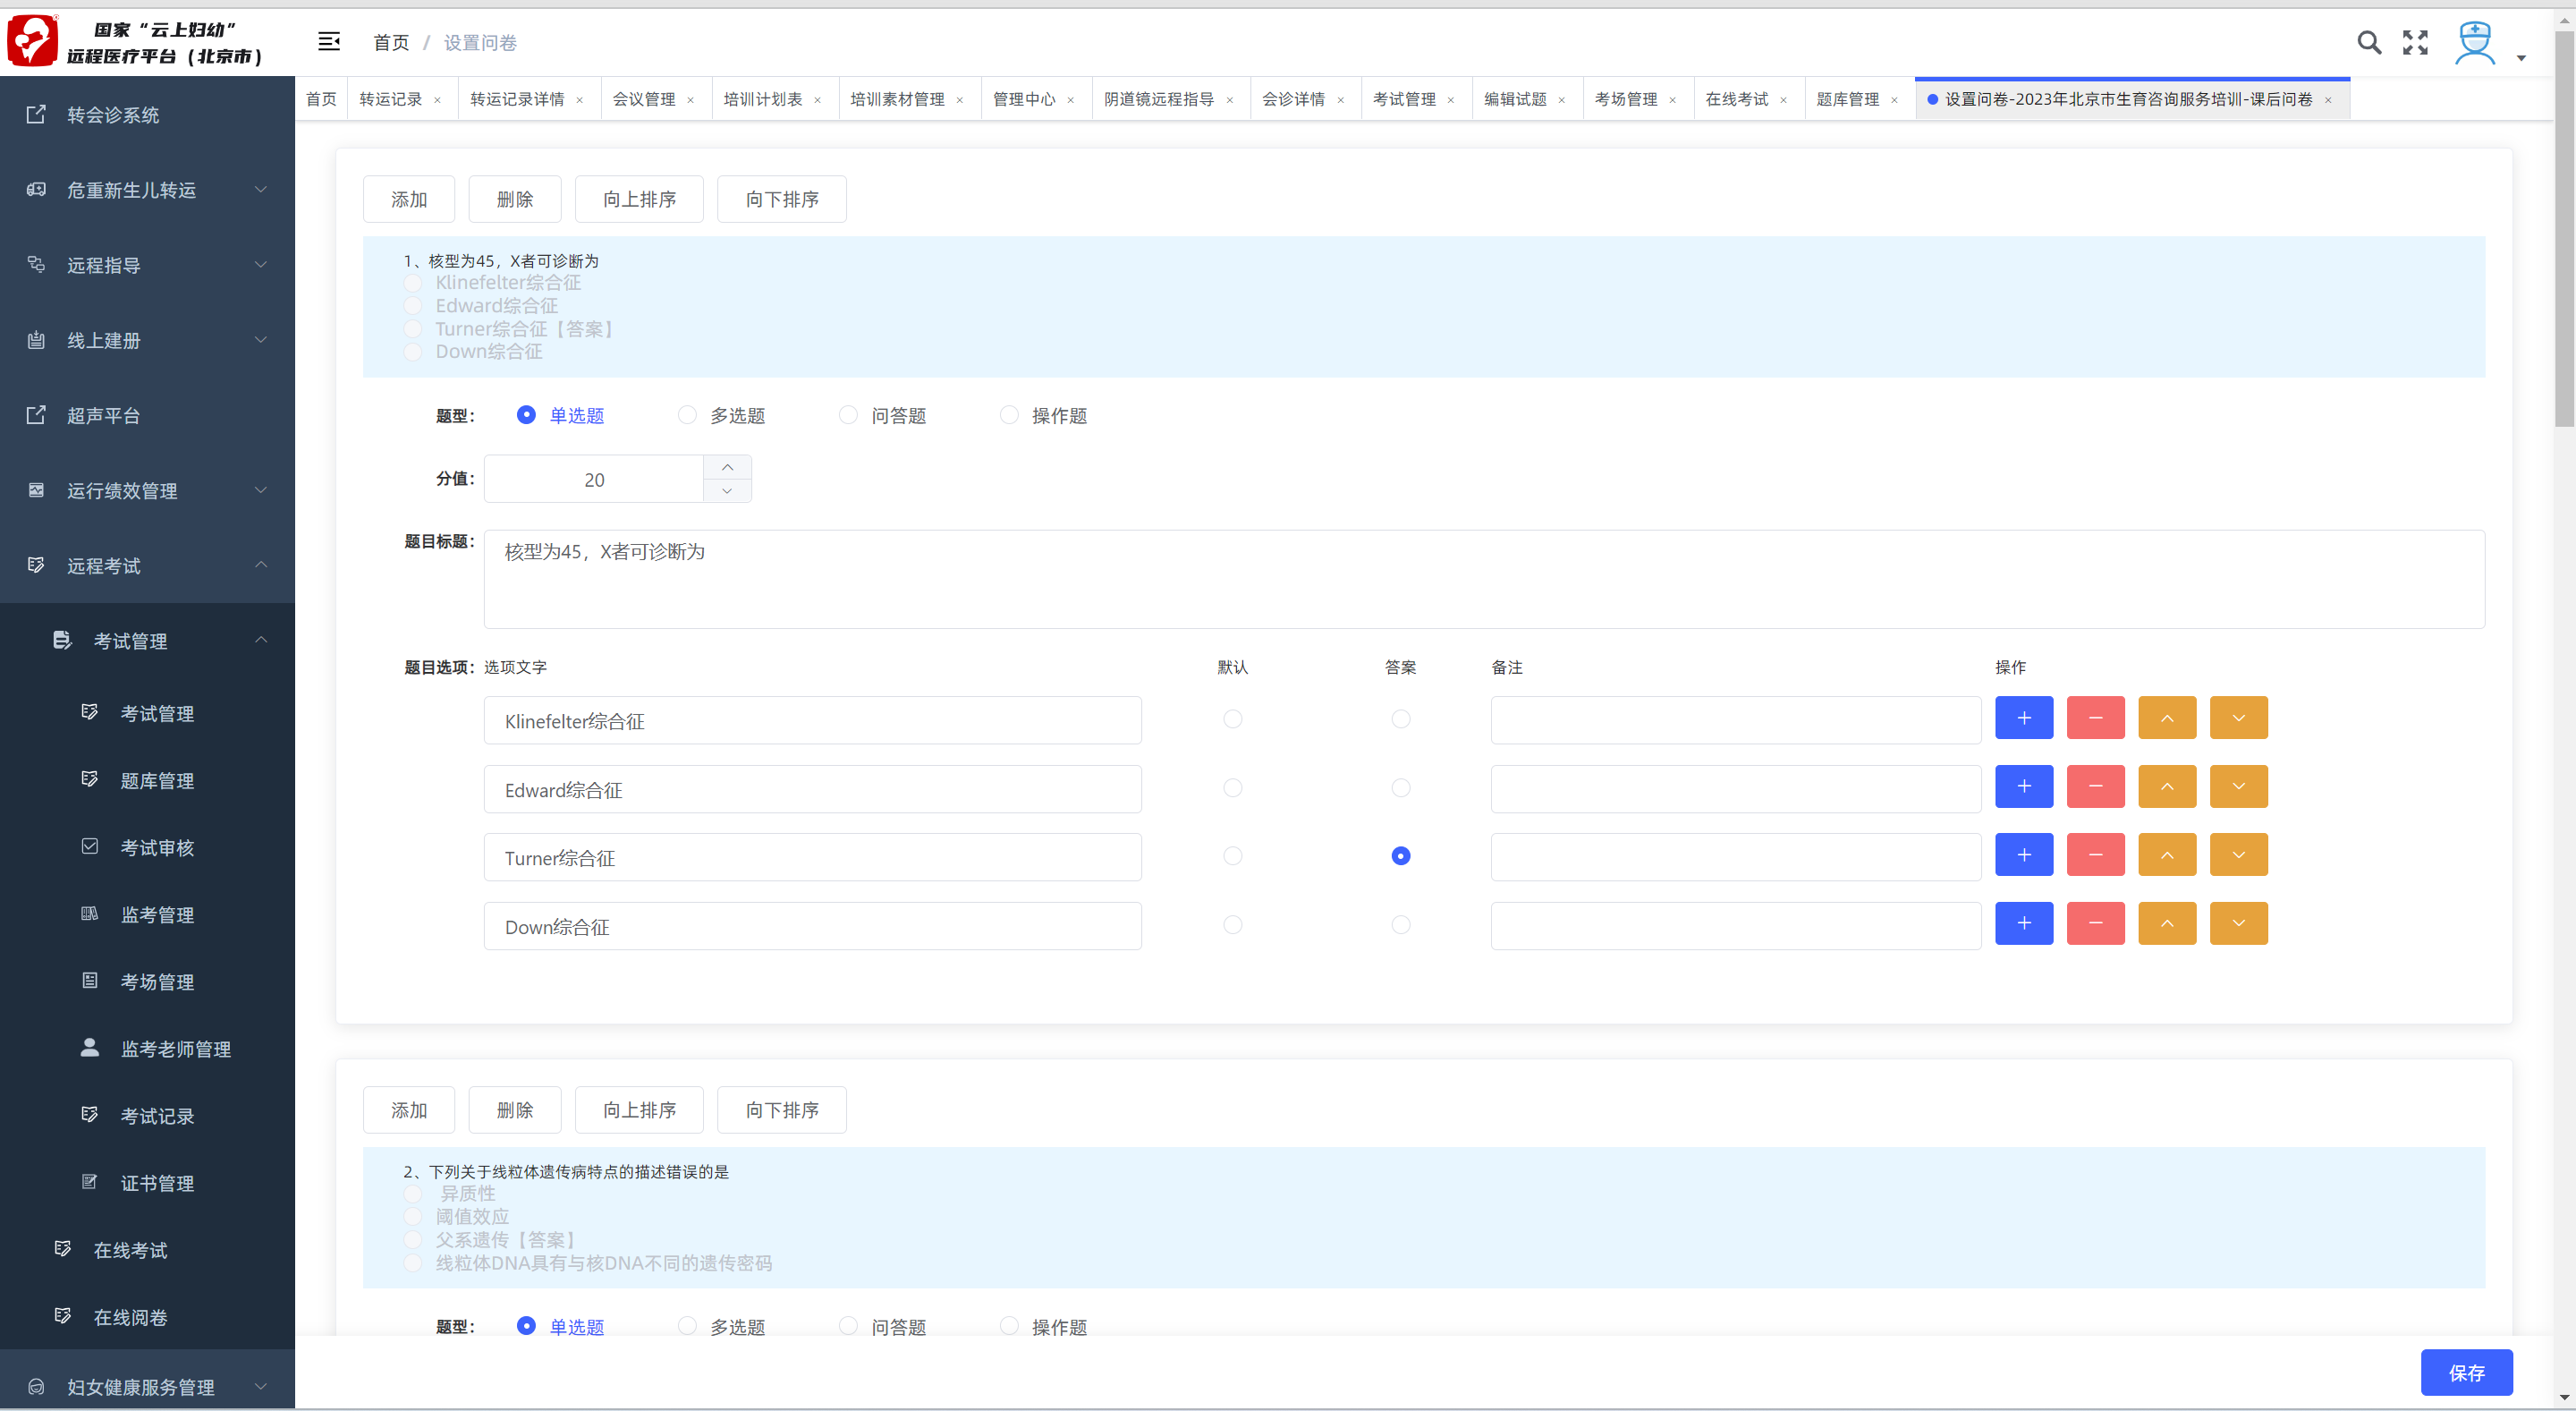Viewport: 2576px width, 1411px height.
Task: Move Edward综合征 option up
Action: (x=2166, y=786)
